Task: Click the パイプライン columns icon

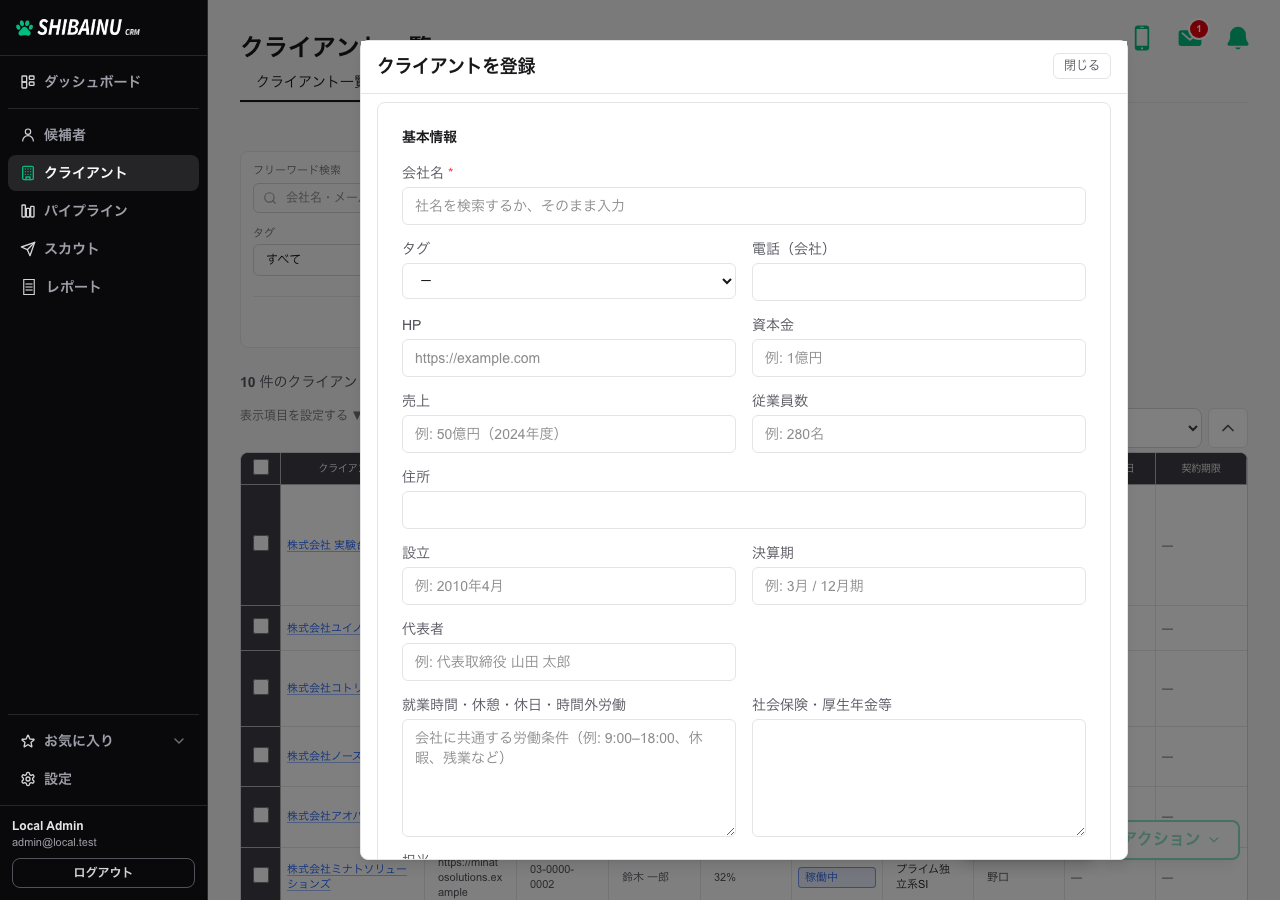Action: 28,211
